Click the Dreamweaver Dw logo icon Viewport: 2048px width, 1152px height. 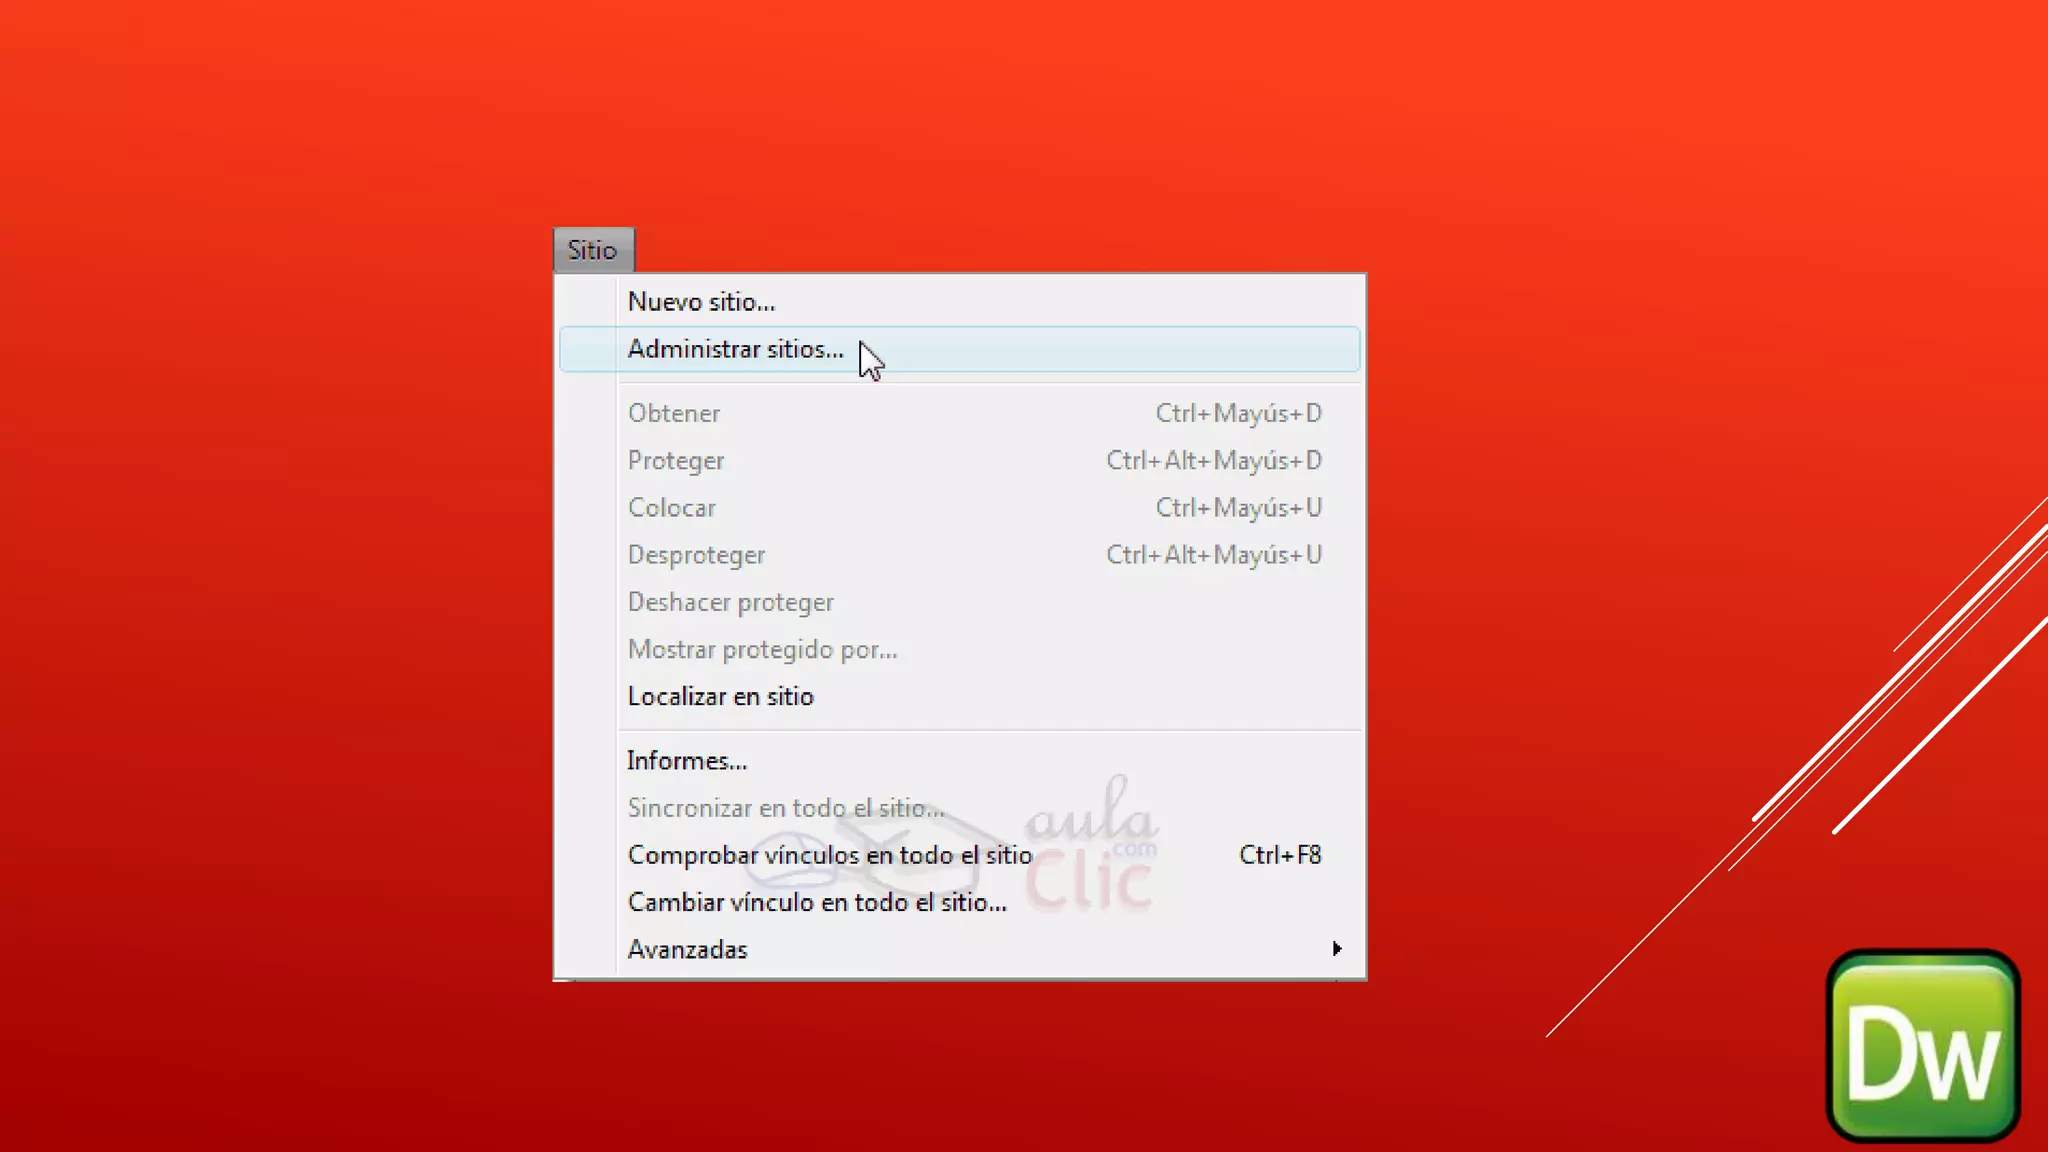[x=1922, y=1046]
